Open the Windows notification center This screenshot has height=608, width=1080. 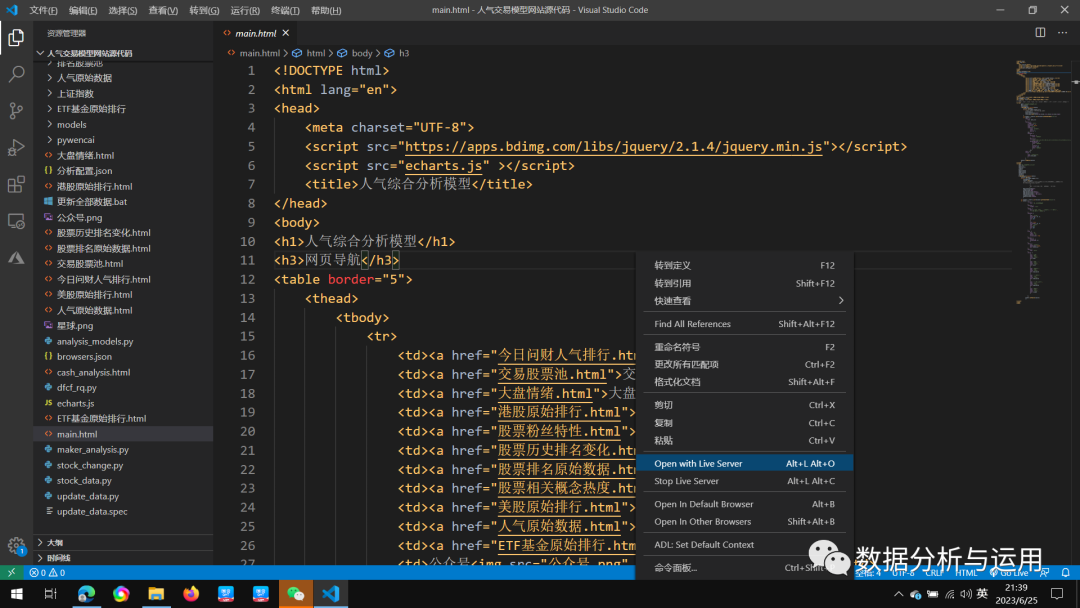[1057, 594]
